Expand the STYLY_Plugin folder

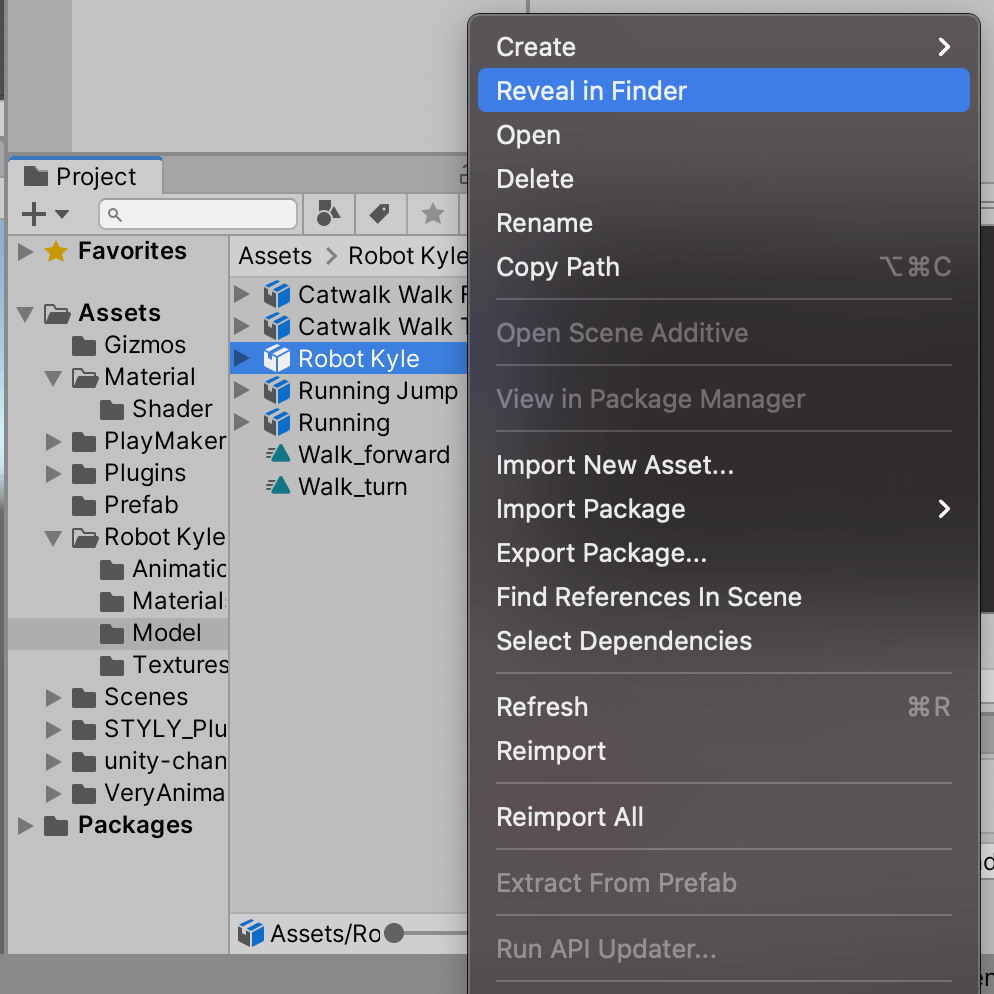53,730
